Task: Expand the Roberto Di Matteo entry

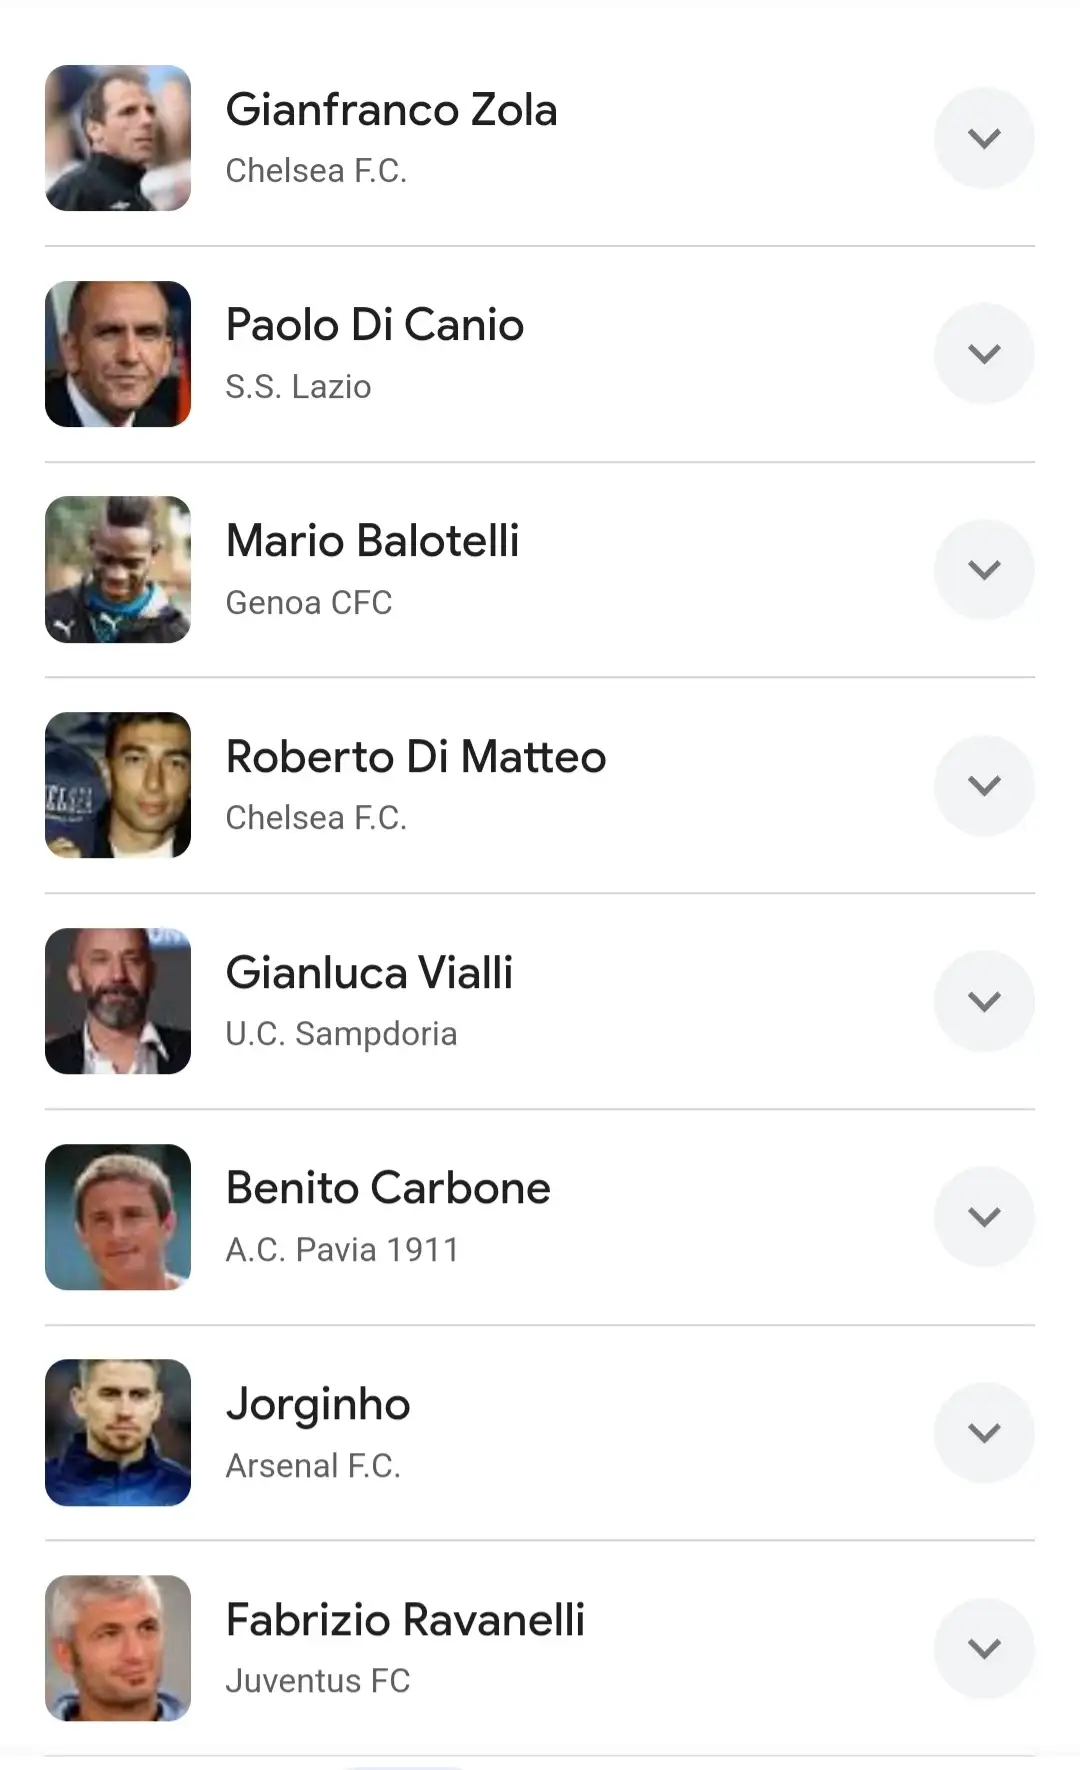Action: pos(984,785)
